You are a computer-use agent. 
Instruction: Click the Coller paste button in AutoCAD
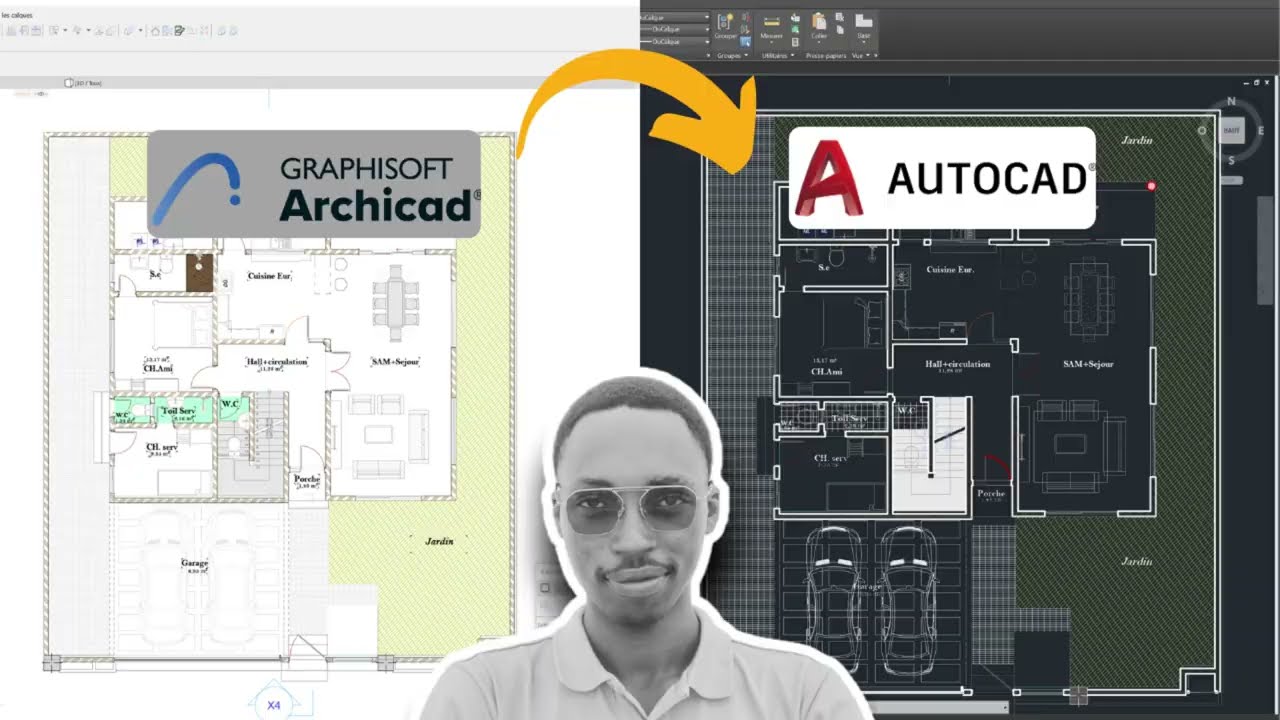pyautogui.click(x=819, y=27)
